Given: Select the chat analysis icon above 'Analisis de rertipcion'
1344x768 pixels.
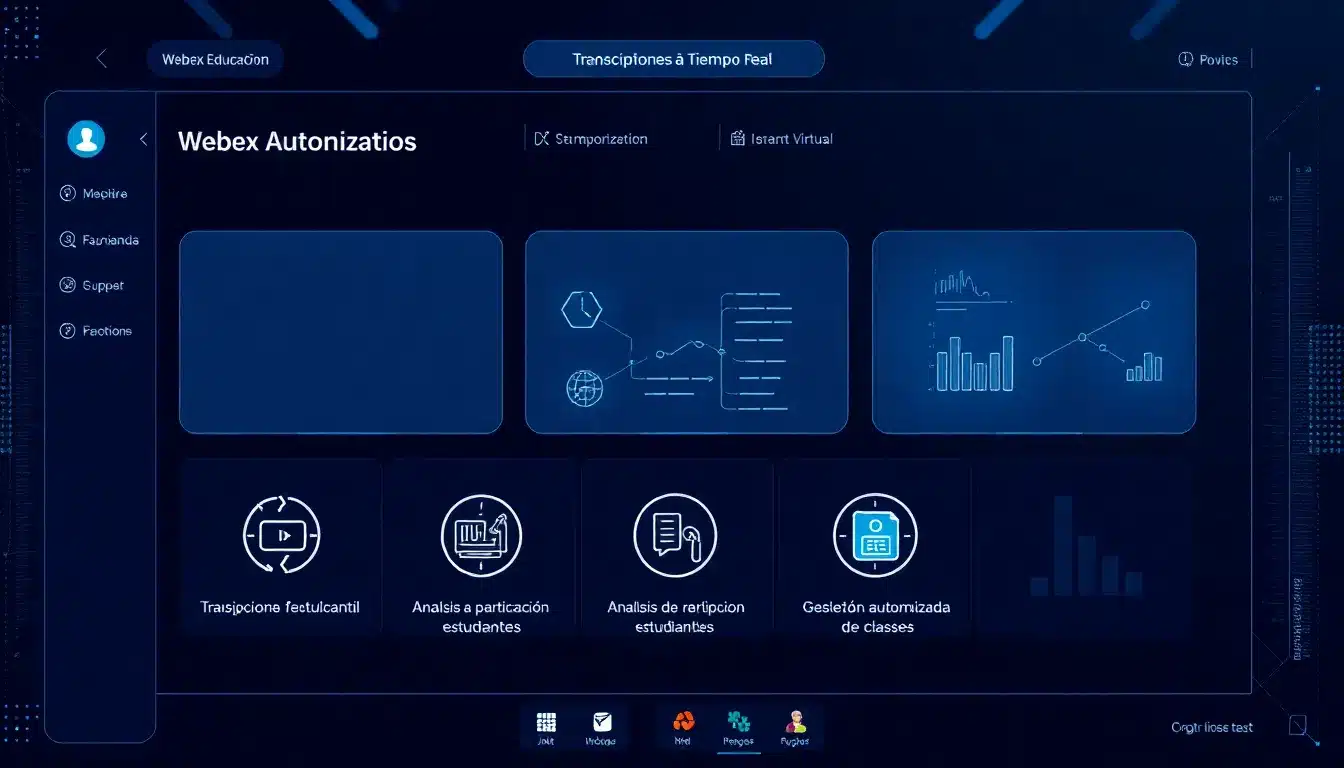Looking at the screenshot, I should click(675, 535).
